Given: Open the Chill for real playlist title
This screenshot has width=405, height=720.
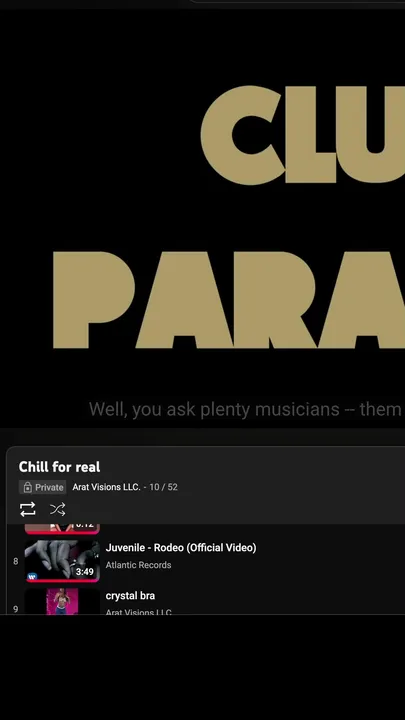Looking at the screenshot, I should [x=59, y=467].
